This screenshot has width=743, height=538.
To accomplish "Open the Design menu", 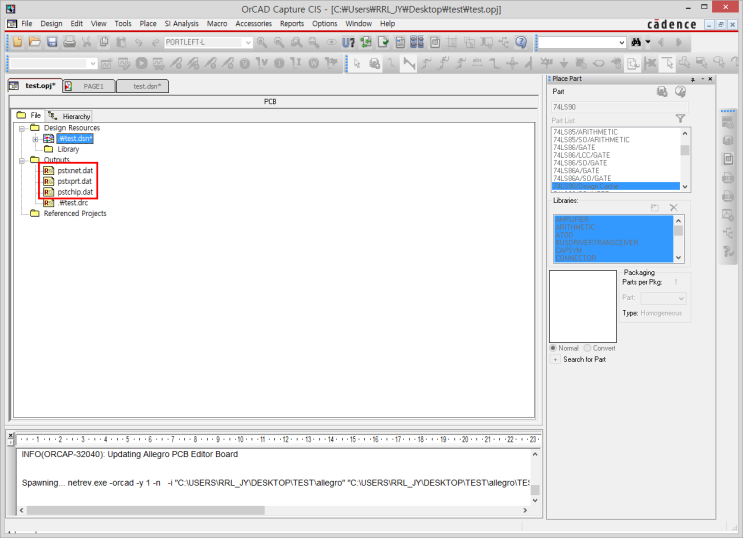I will (x=51, y=24).
